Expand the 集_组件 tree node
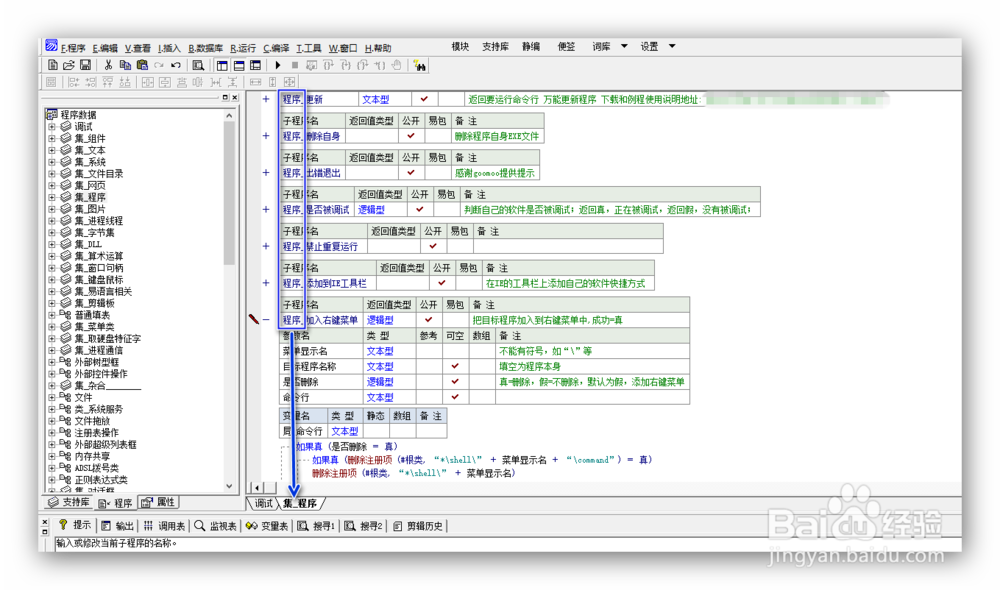Viewport: 1000px width, 590px height. (52, 138)
